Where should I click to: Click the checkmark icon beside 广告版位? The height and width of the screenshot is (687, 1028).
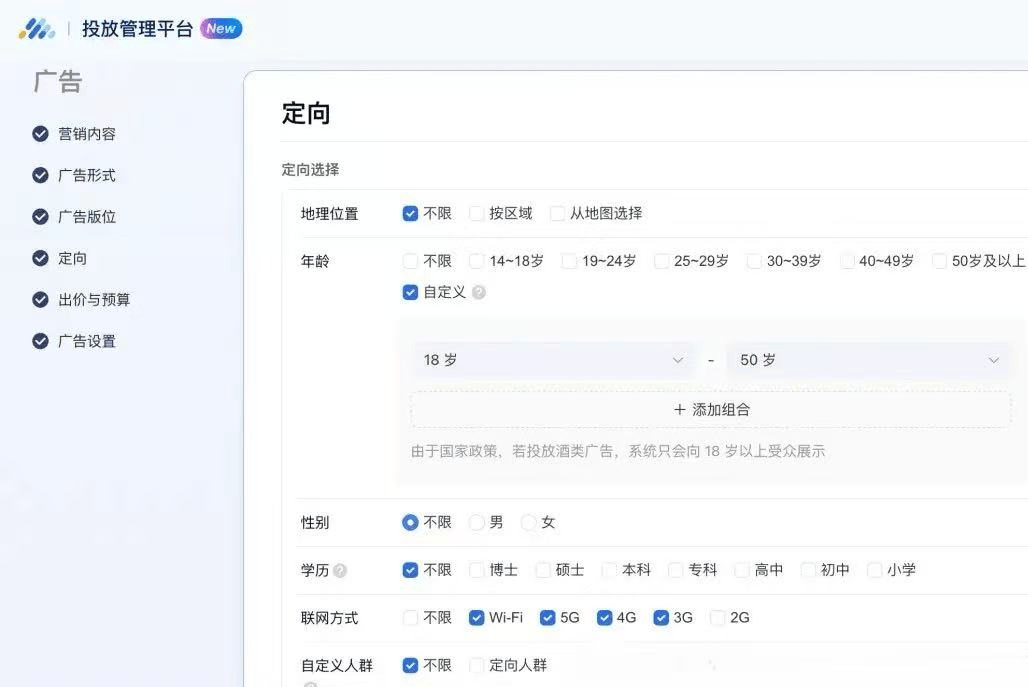click(40, 217)
